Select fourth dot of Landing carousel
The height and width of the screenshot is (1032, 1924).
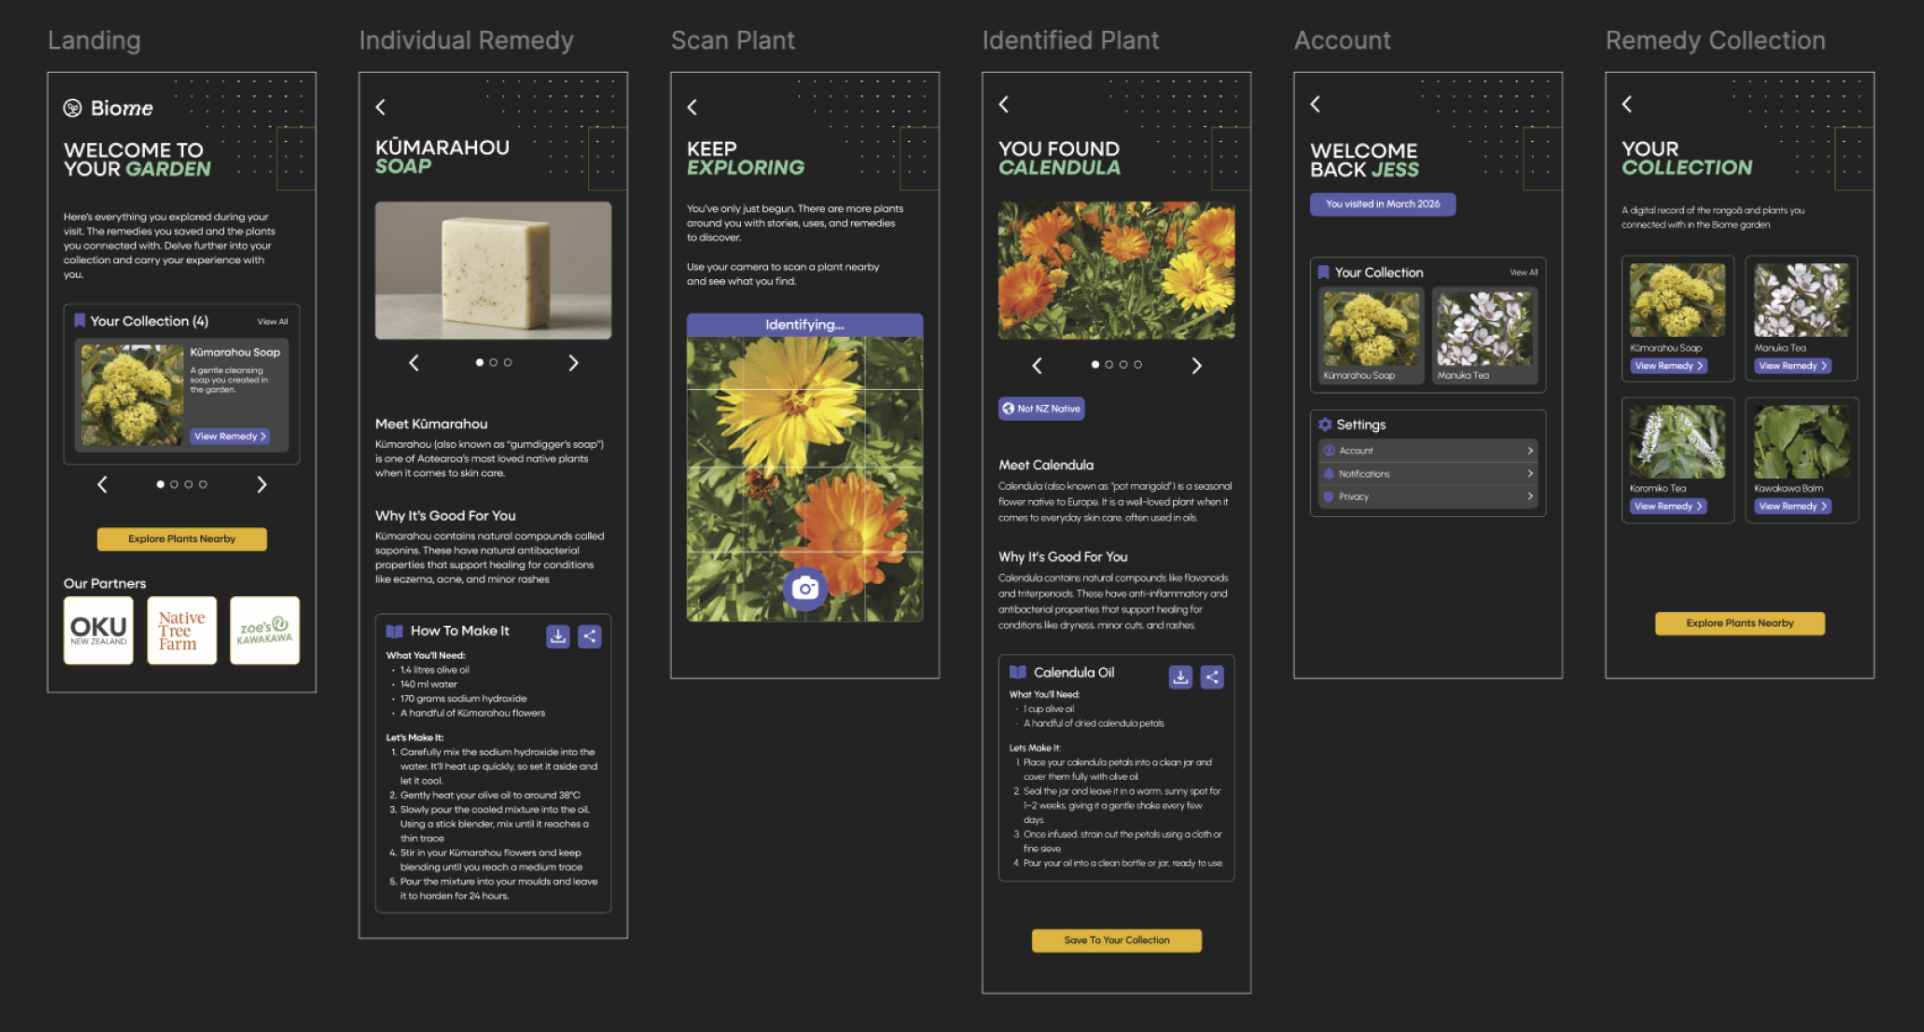pos(203,484)
